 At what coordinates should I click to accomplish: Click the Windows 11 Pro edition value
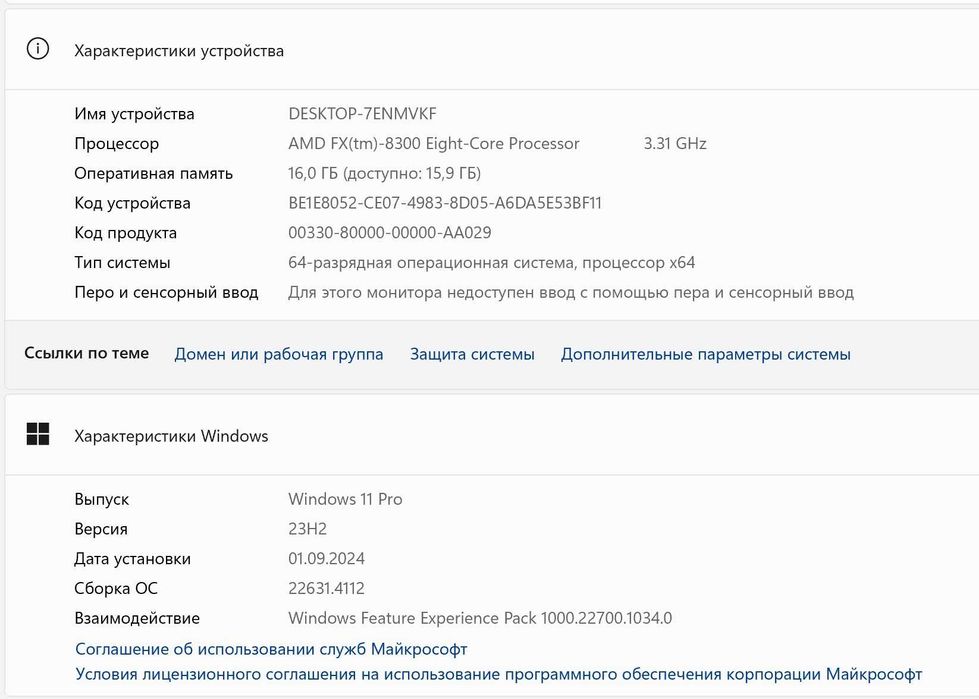[345, 499]
